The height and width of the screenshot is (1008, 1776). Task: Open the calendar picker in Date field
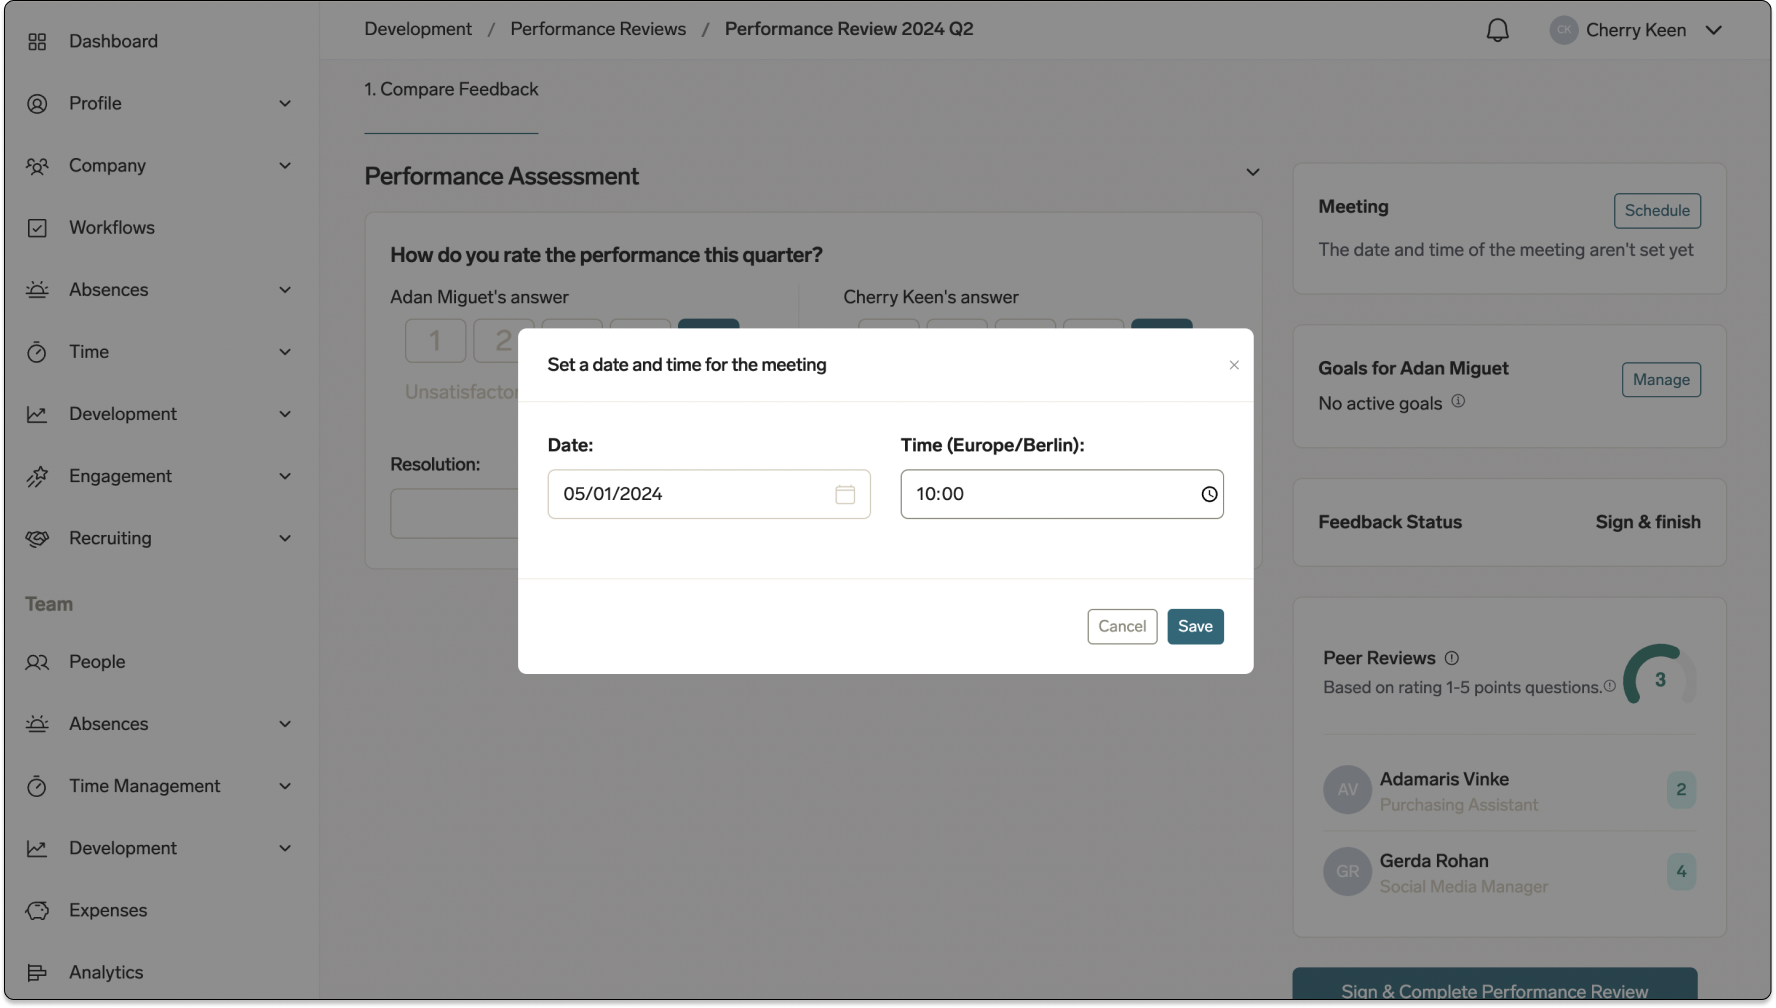(x=845, y=494)
